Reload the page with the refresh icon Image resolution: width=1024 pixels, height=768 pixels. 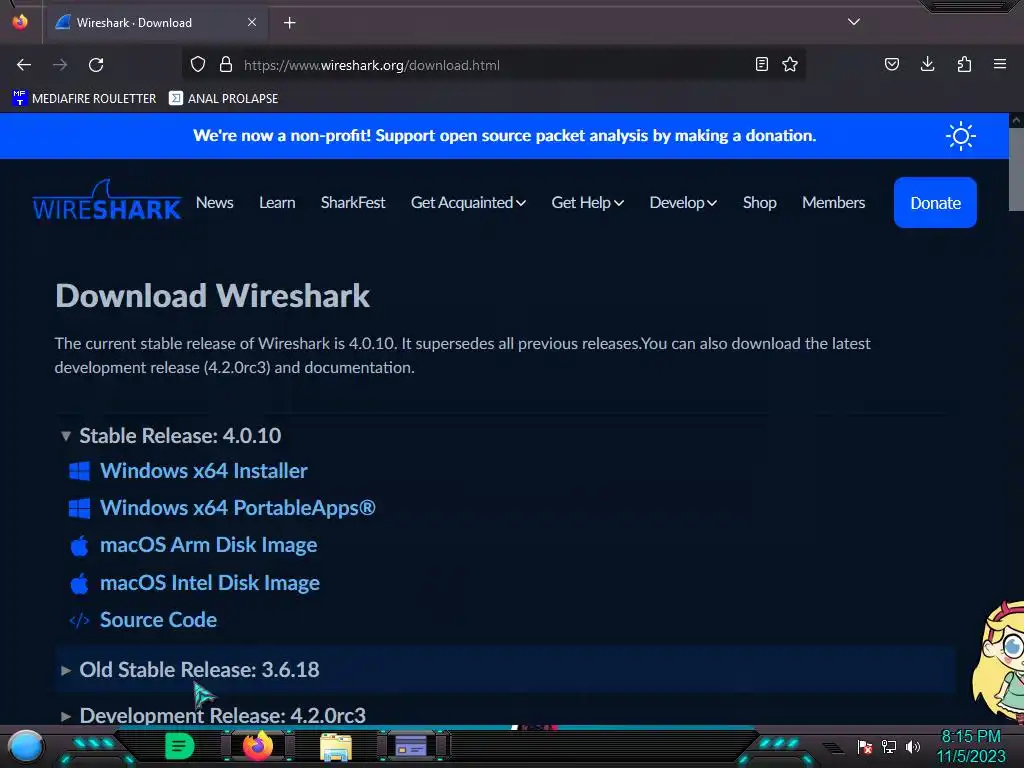pos(96,65)
